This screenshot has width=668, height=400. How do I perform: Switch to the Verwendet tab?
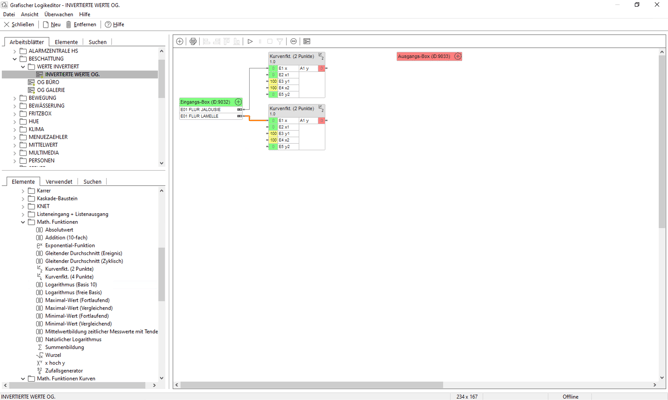(x=59, y=181)
